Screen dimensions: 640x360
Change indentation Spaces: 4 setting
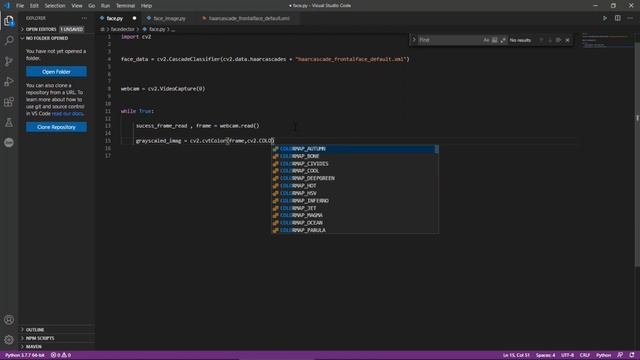[546, 355]
